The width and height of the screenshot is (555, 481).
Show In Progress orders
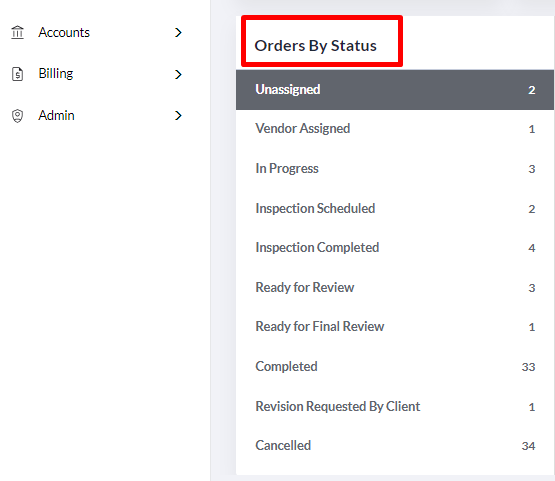(x=395, y=169)
